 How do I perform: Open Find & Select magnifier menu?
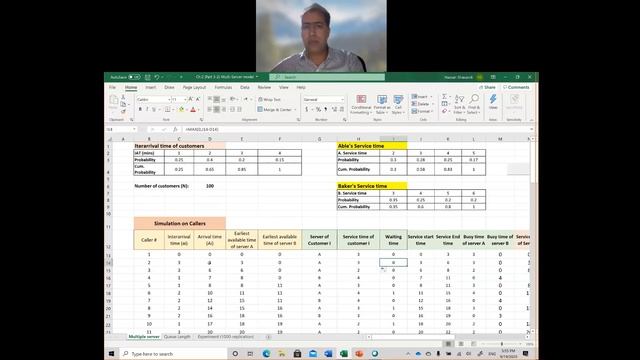coord(473,104)
